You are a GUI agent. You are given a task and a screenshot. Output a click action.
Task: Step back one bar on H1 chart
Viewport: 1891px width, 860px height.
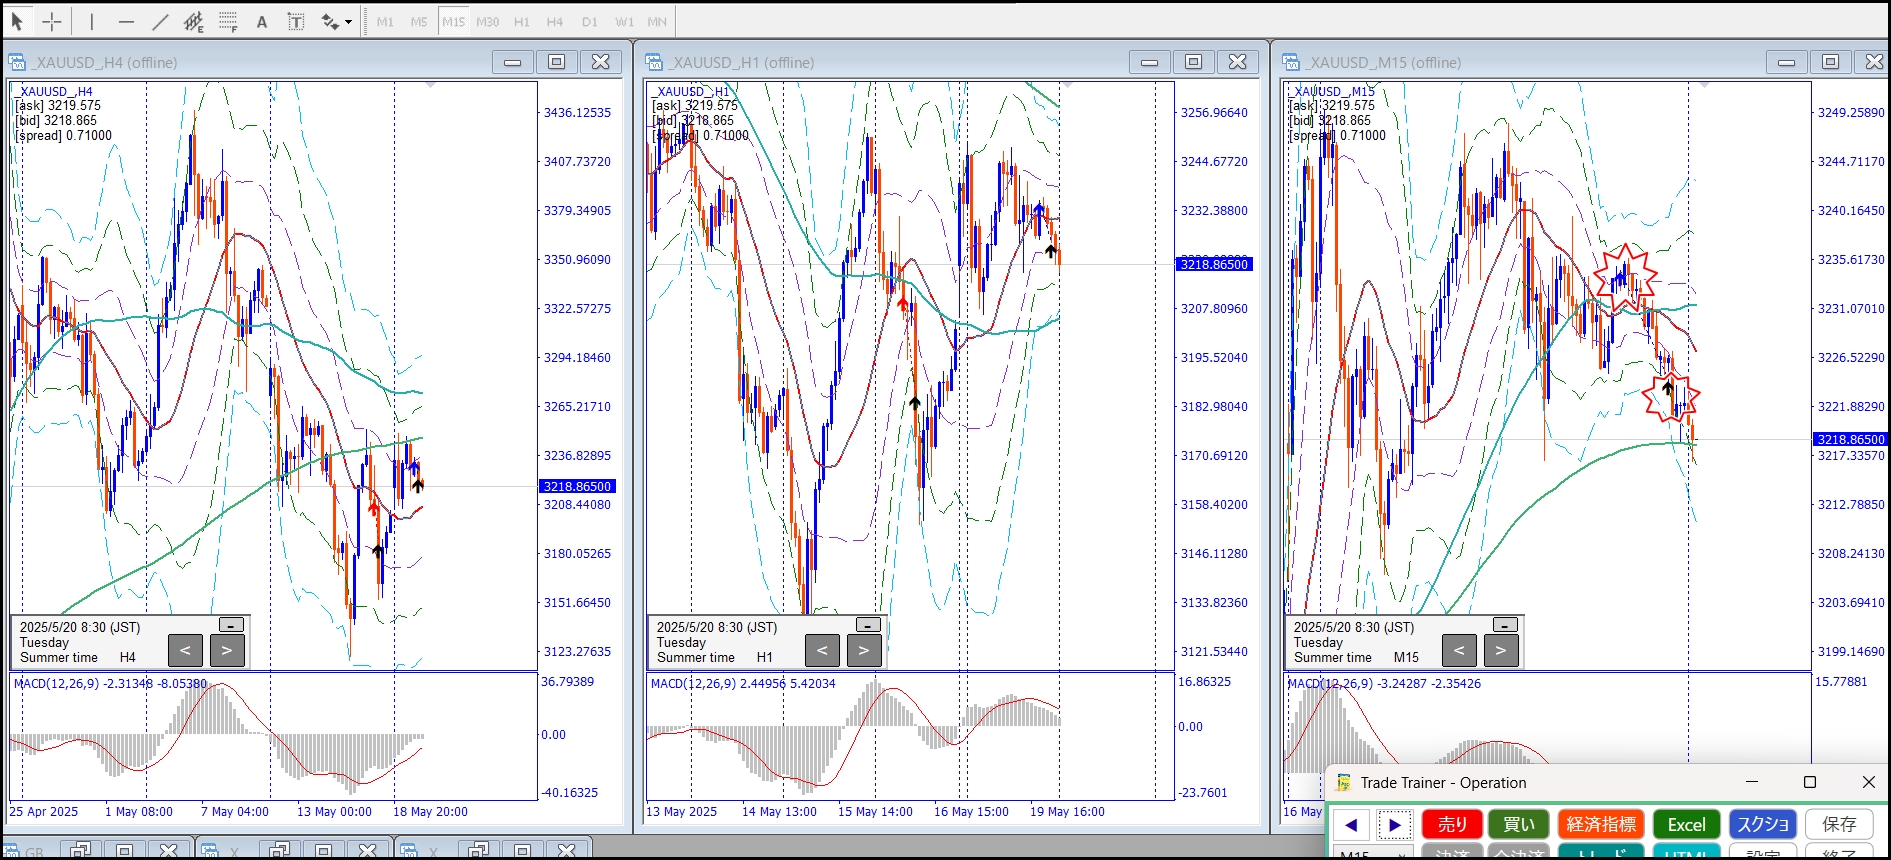tap(822, 650)
